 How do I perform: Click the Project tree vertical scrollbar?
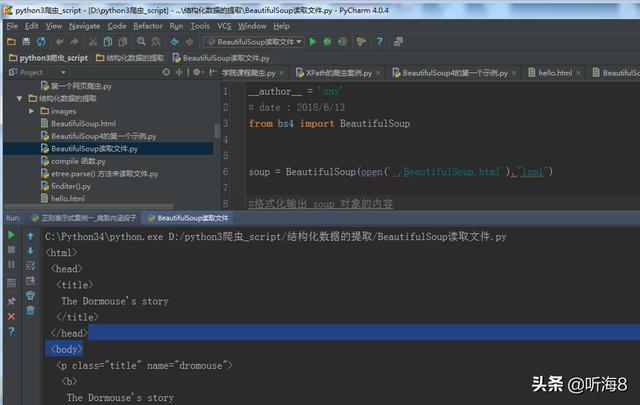point(217,131)
